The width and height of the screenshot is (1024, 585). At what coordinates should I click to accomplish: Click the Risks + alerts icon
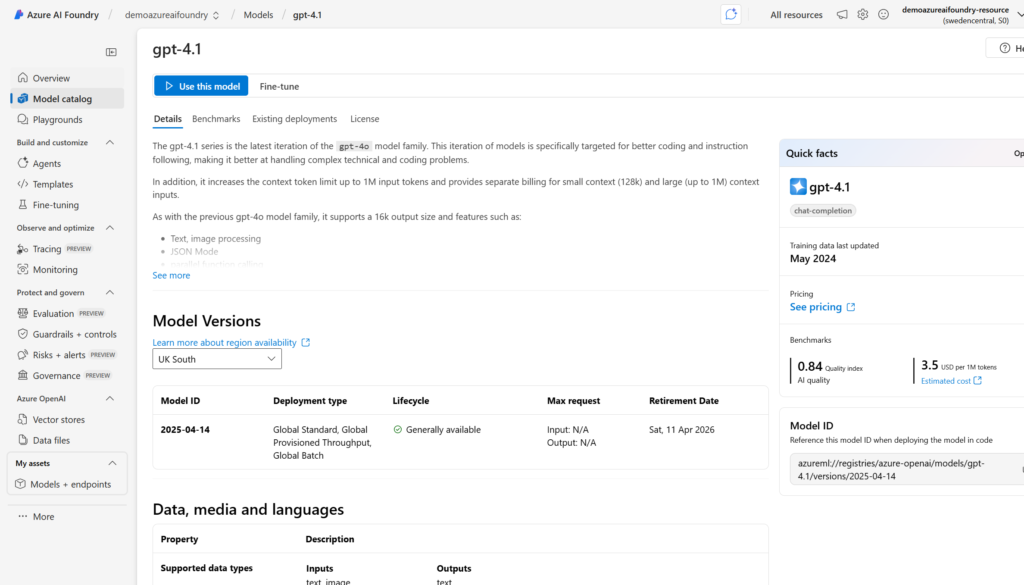click(x=23, y=355)
